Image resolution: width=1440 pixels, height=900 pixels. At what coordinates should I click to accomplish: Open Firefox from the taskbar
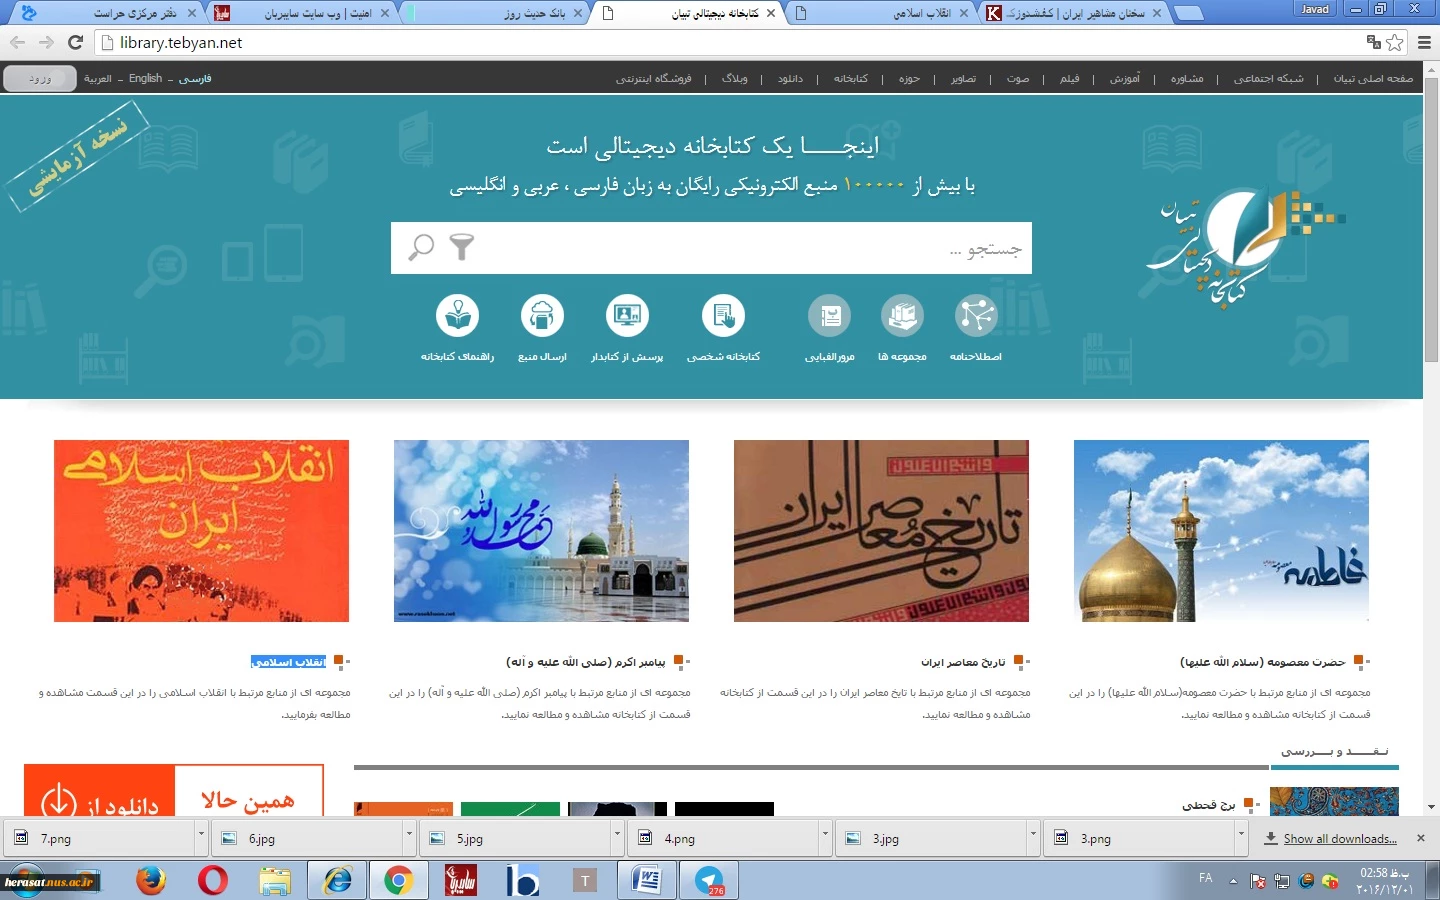[151, 880]
